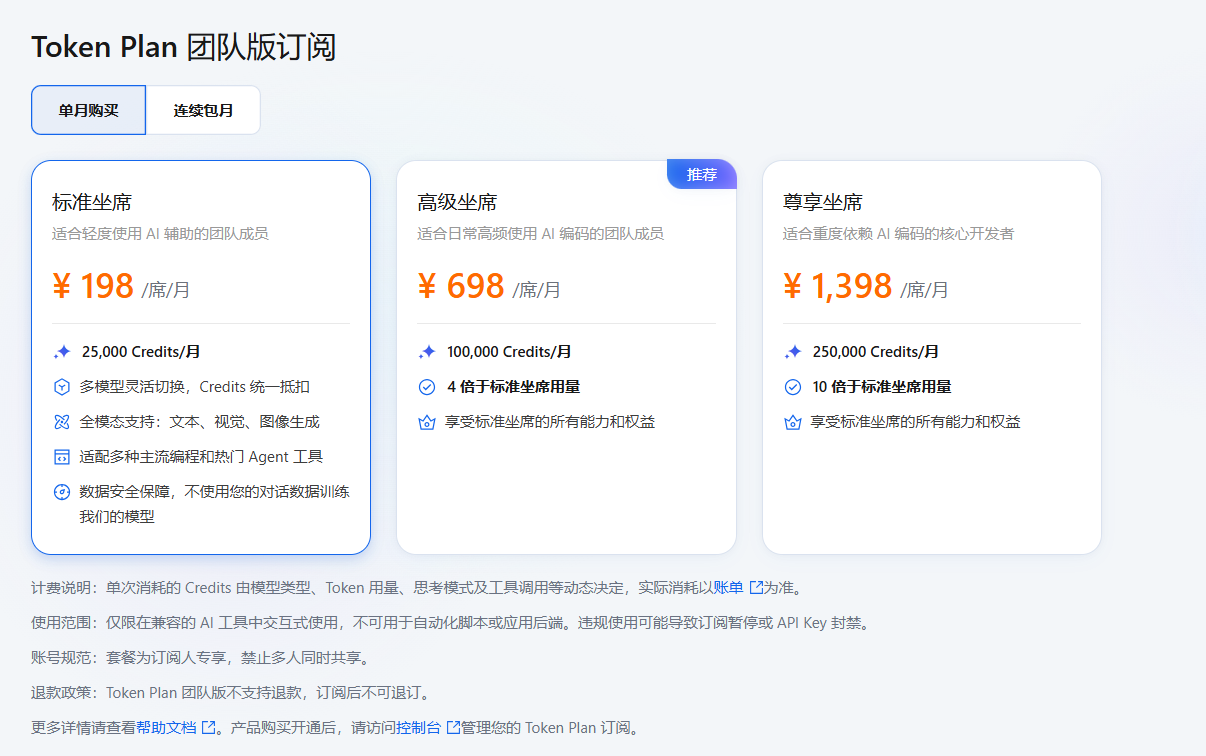Click the crown icon in the 尊享坐席 card

(793, 422)
